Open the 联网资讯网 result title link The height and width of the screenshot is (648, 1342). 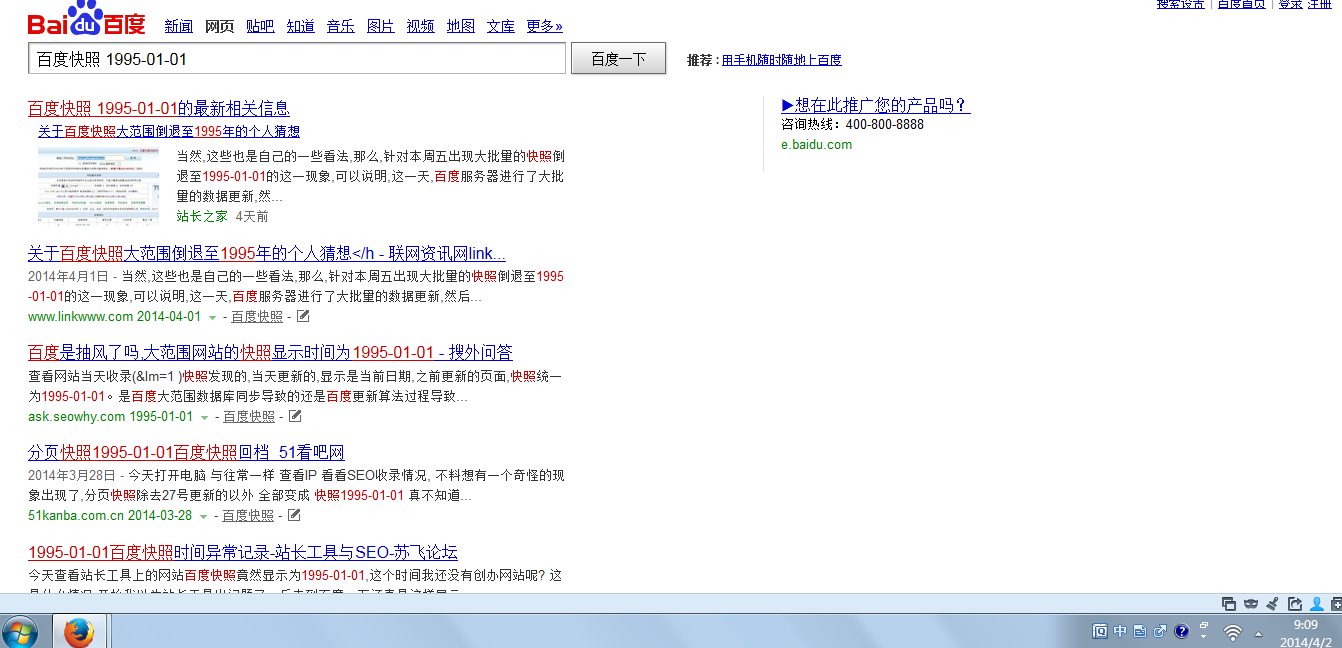267,253
